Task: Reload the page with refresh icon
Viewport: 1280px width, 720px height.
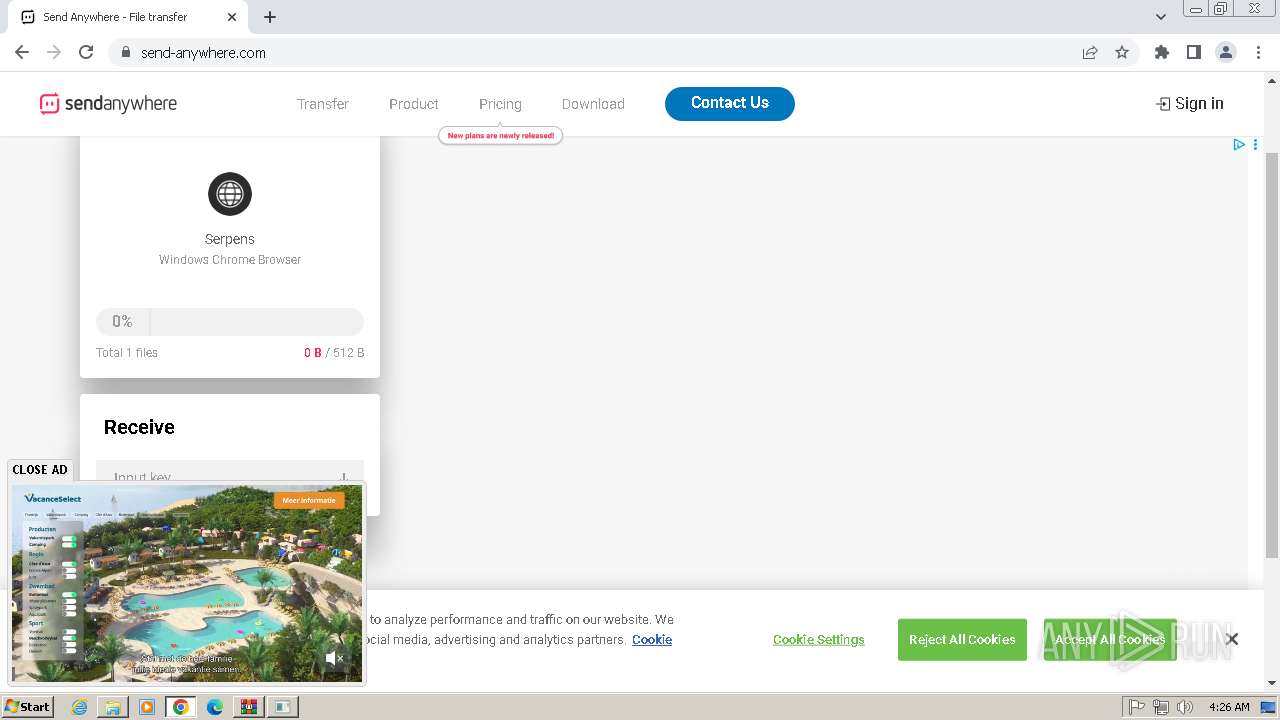Action: tap(86, 52)
